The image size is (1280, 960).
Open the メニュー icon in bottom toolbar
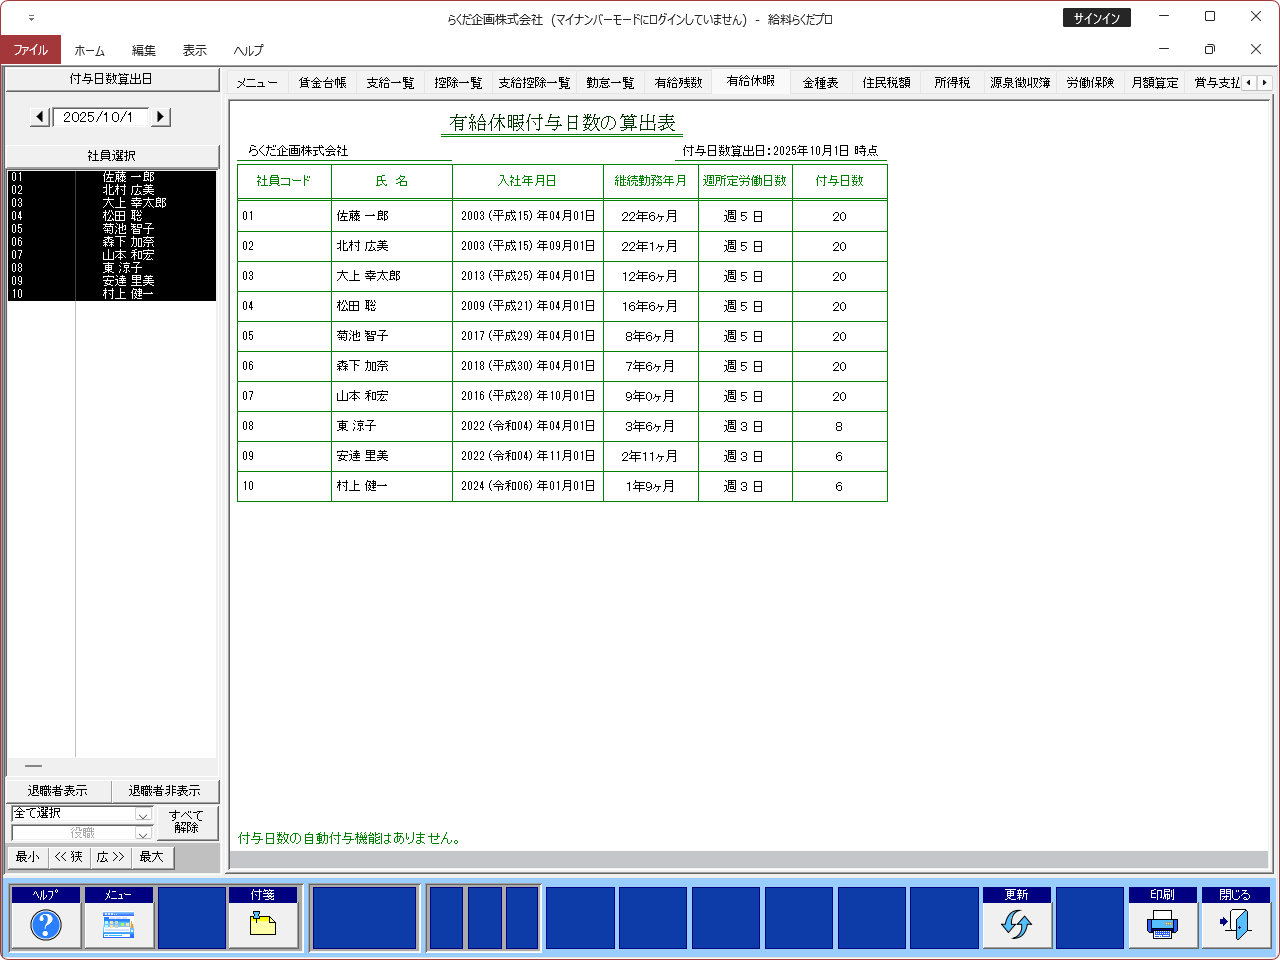118,925
